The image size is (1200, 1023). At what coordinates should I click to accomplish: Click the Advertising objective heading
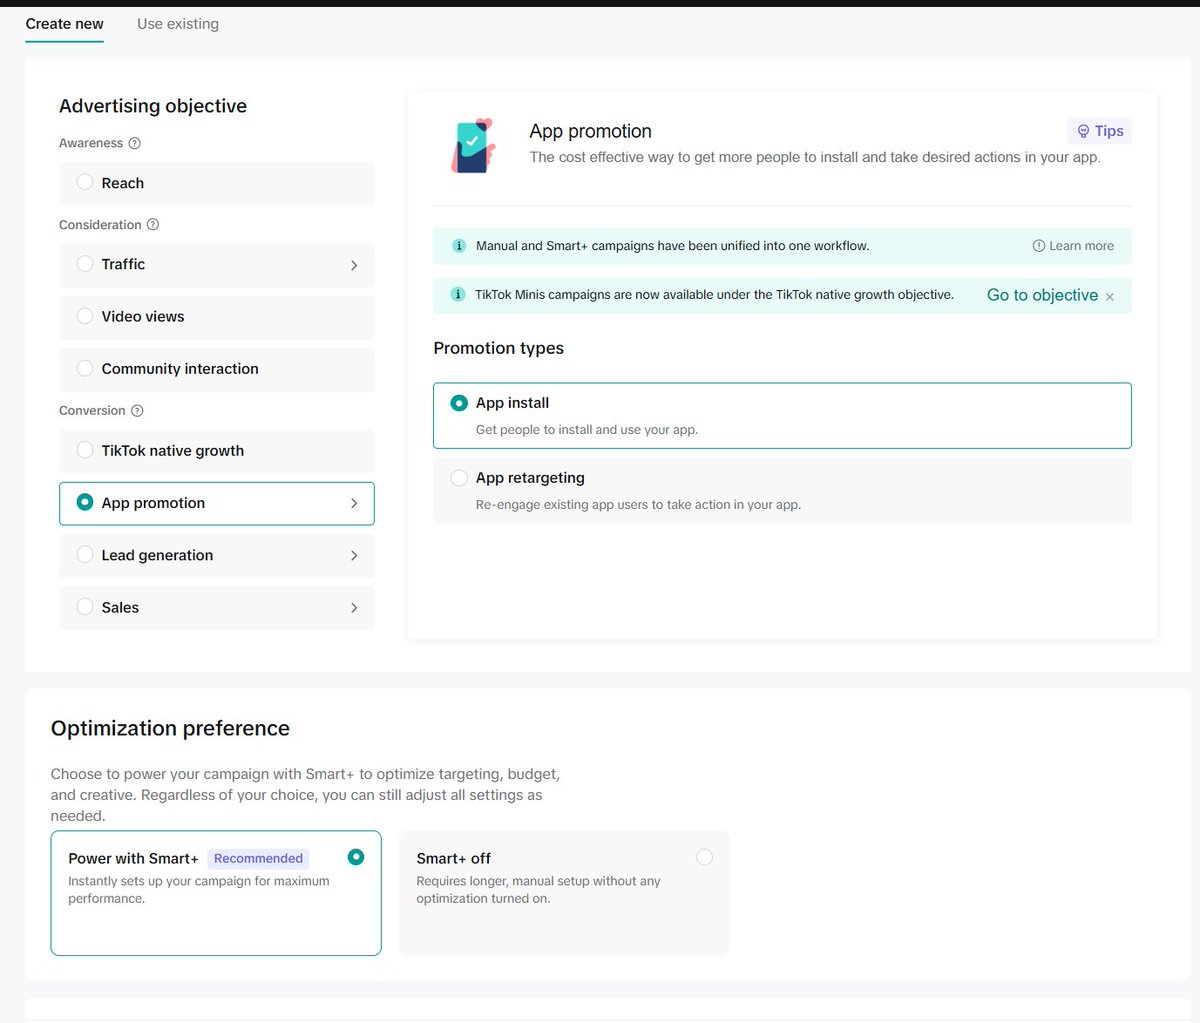(153, 106)
